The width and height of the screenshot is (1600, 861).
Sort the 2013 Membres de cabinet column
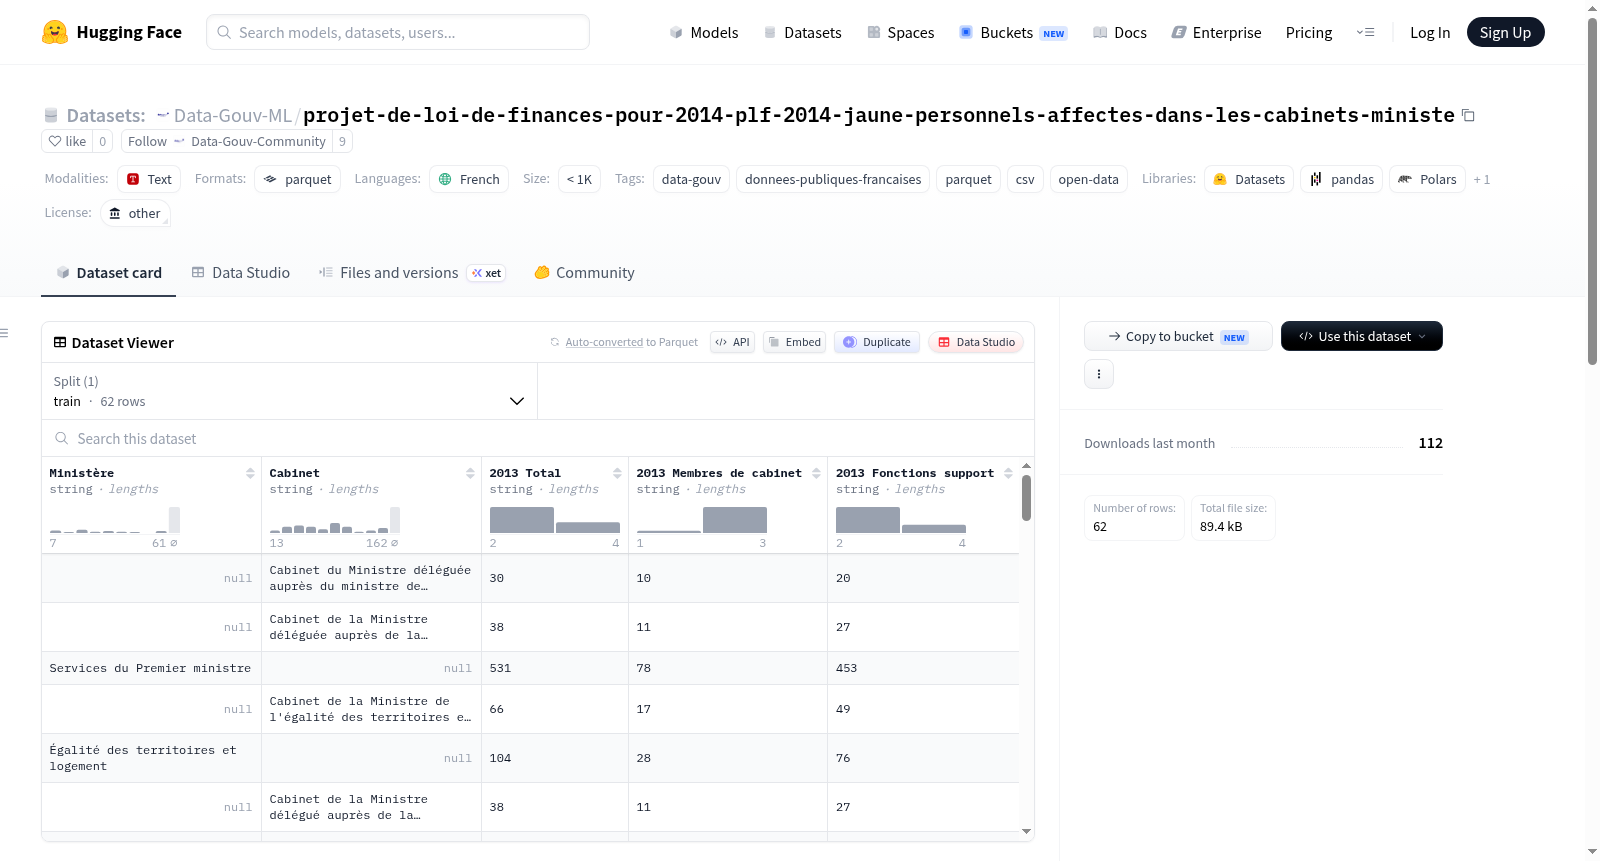click(816, 473)
